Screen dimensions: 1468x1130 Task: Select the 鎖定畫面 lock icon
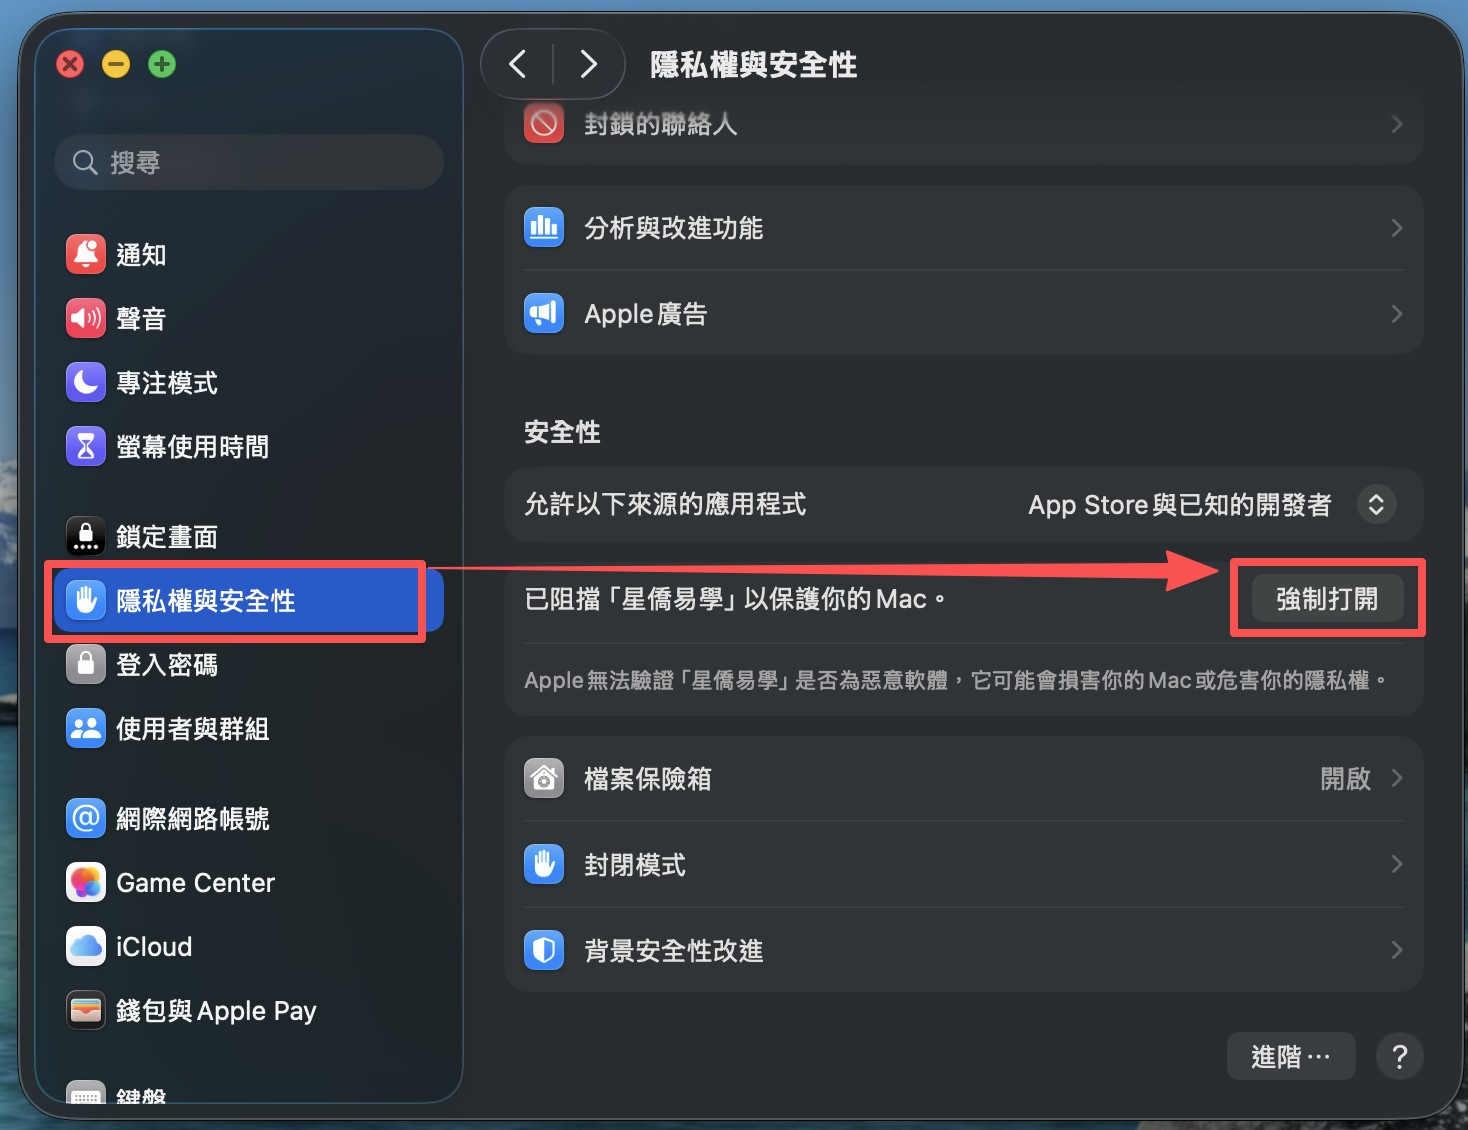(86, 536)
